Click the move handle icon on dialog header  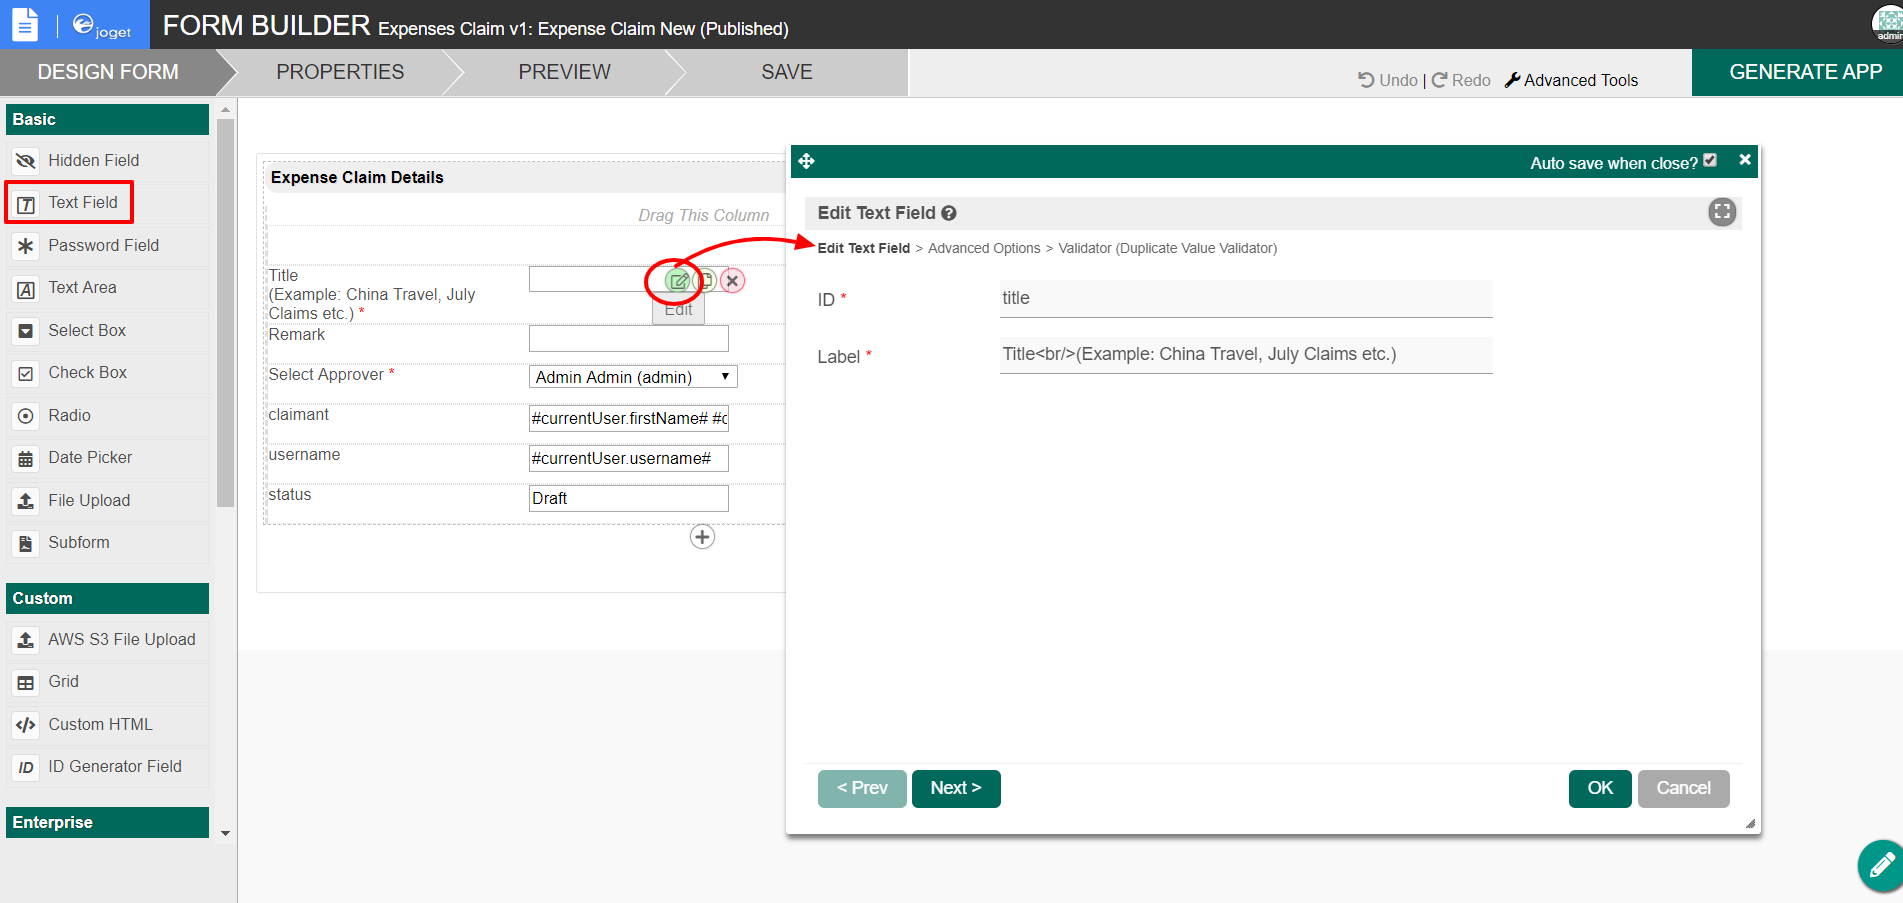807,161
